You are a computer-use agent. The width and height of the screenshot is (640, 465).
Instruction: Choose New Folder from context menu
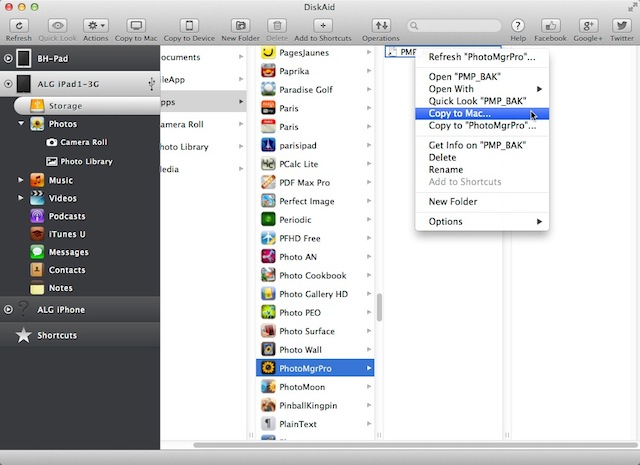(x=482, y=201)
